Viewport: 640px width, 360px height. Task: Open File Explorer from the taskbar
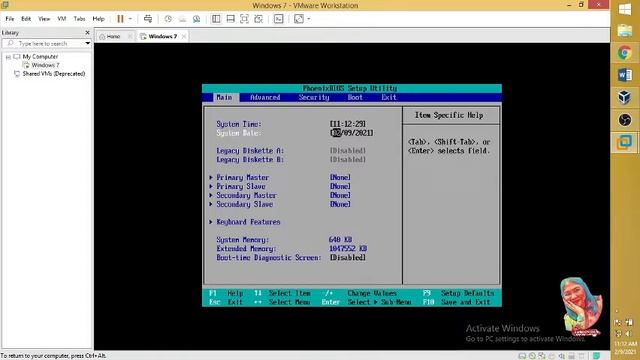coord(625,31)
